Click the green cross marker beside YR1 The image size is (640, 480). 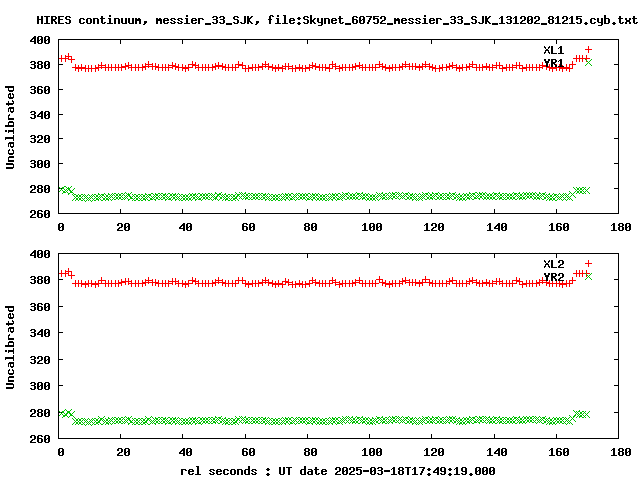(x=588, y=62)
